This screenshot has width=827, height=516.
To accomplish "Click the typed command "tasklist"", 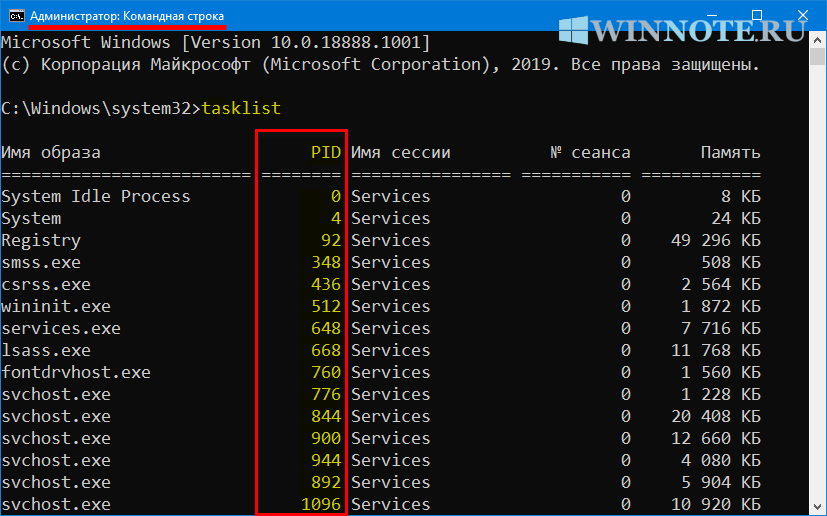I will click(x=241, y=108).
